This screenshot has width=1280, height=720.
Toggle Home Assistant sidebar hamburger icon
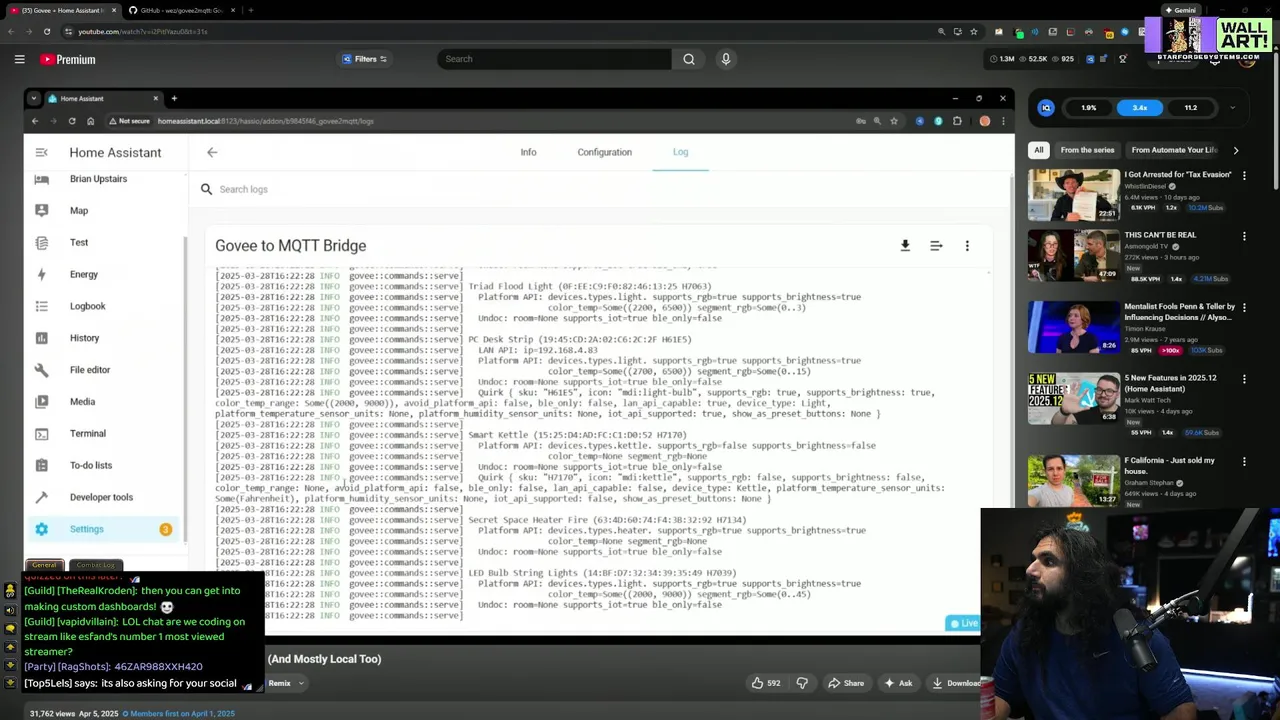tap(41, 152)
